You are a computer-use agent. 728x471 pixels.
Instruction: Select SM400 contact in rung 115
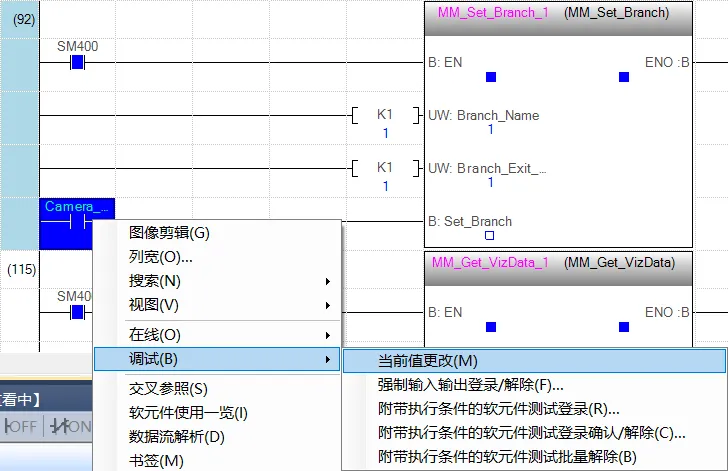[78, 313]
